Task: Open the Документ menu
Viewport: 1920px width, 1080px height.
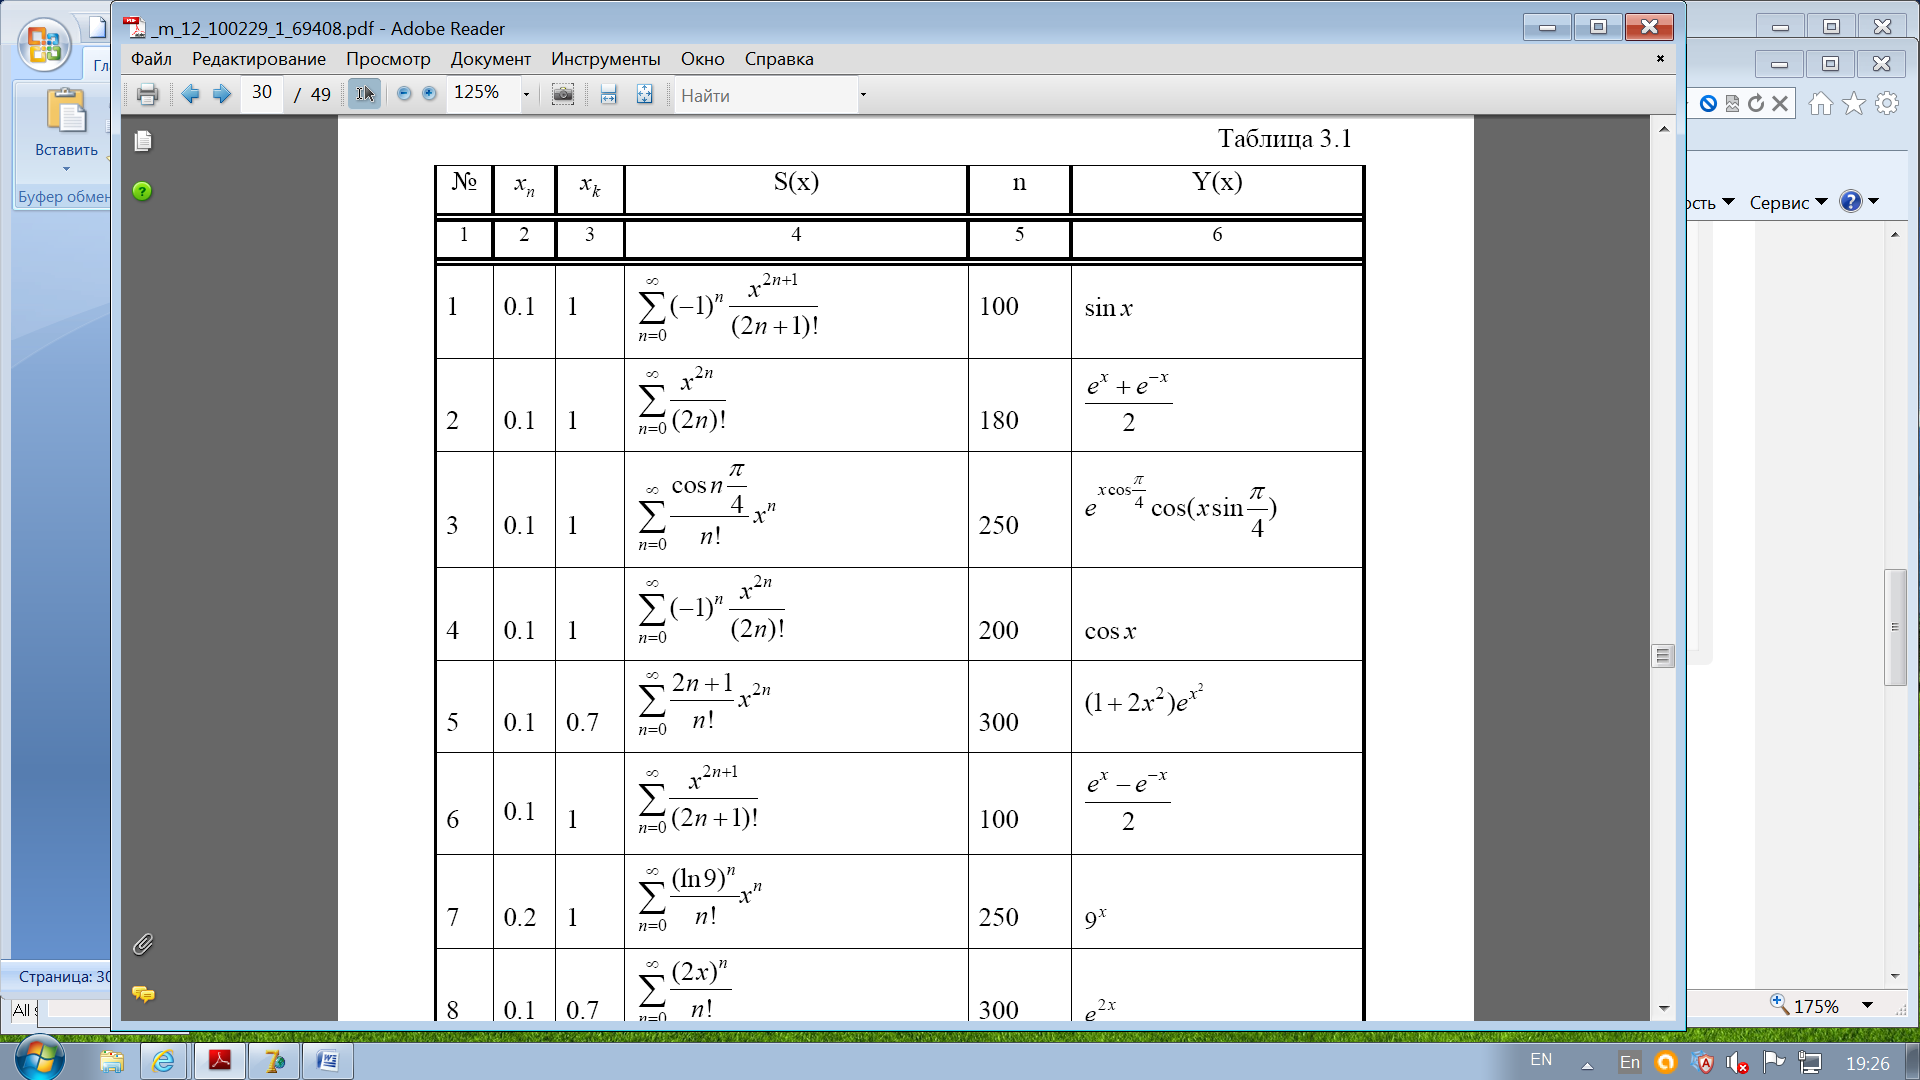Action: pos(490,59)
